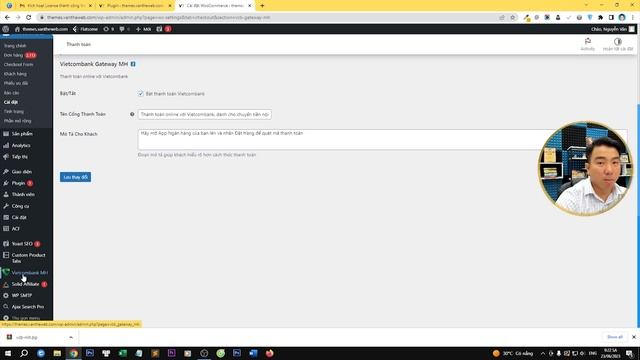Open updates counter in admin bar

[109, 29]
